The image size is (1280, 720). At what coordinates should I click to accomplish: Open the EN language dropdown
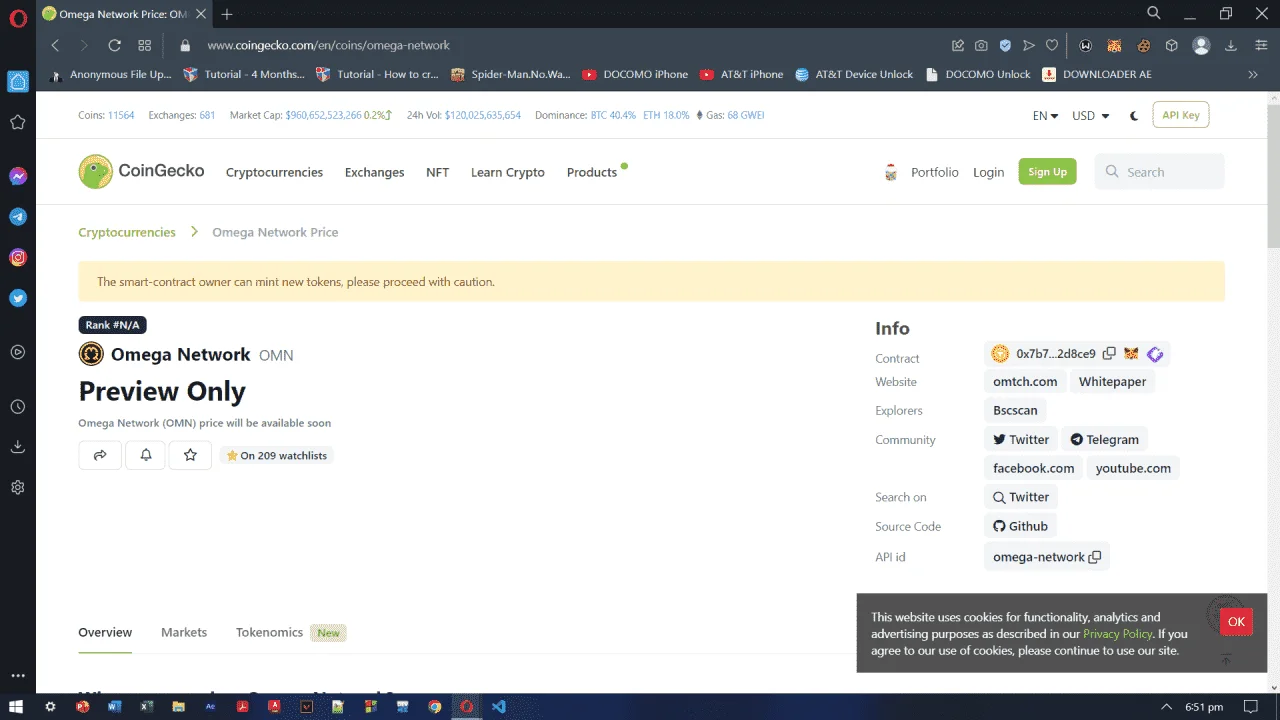[x=1045, y=115]
